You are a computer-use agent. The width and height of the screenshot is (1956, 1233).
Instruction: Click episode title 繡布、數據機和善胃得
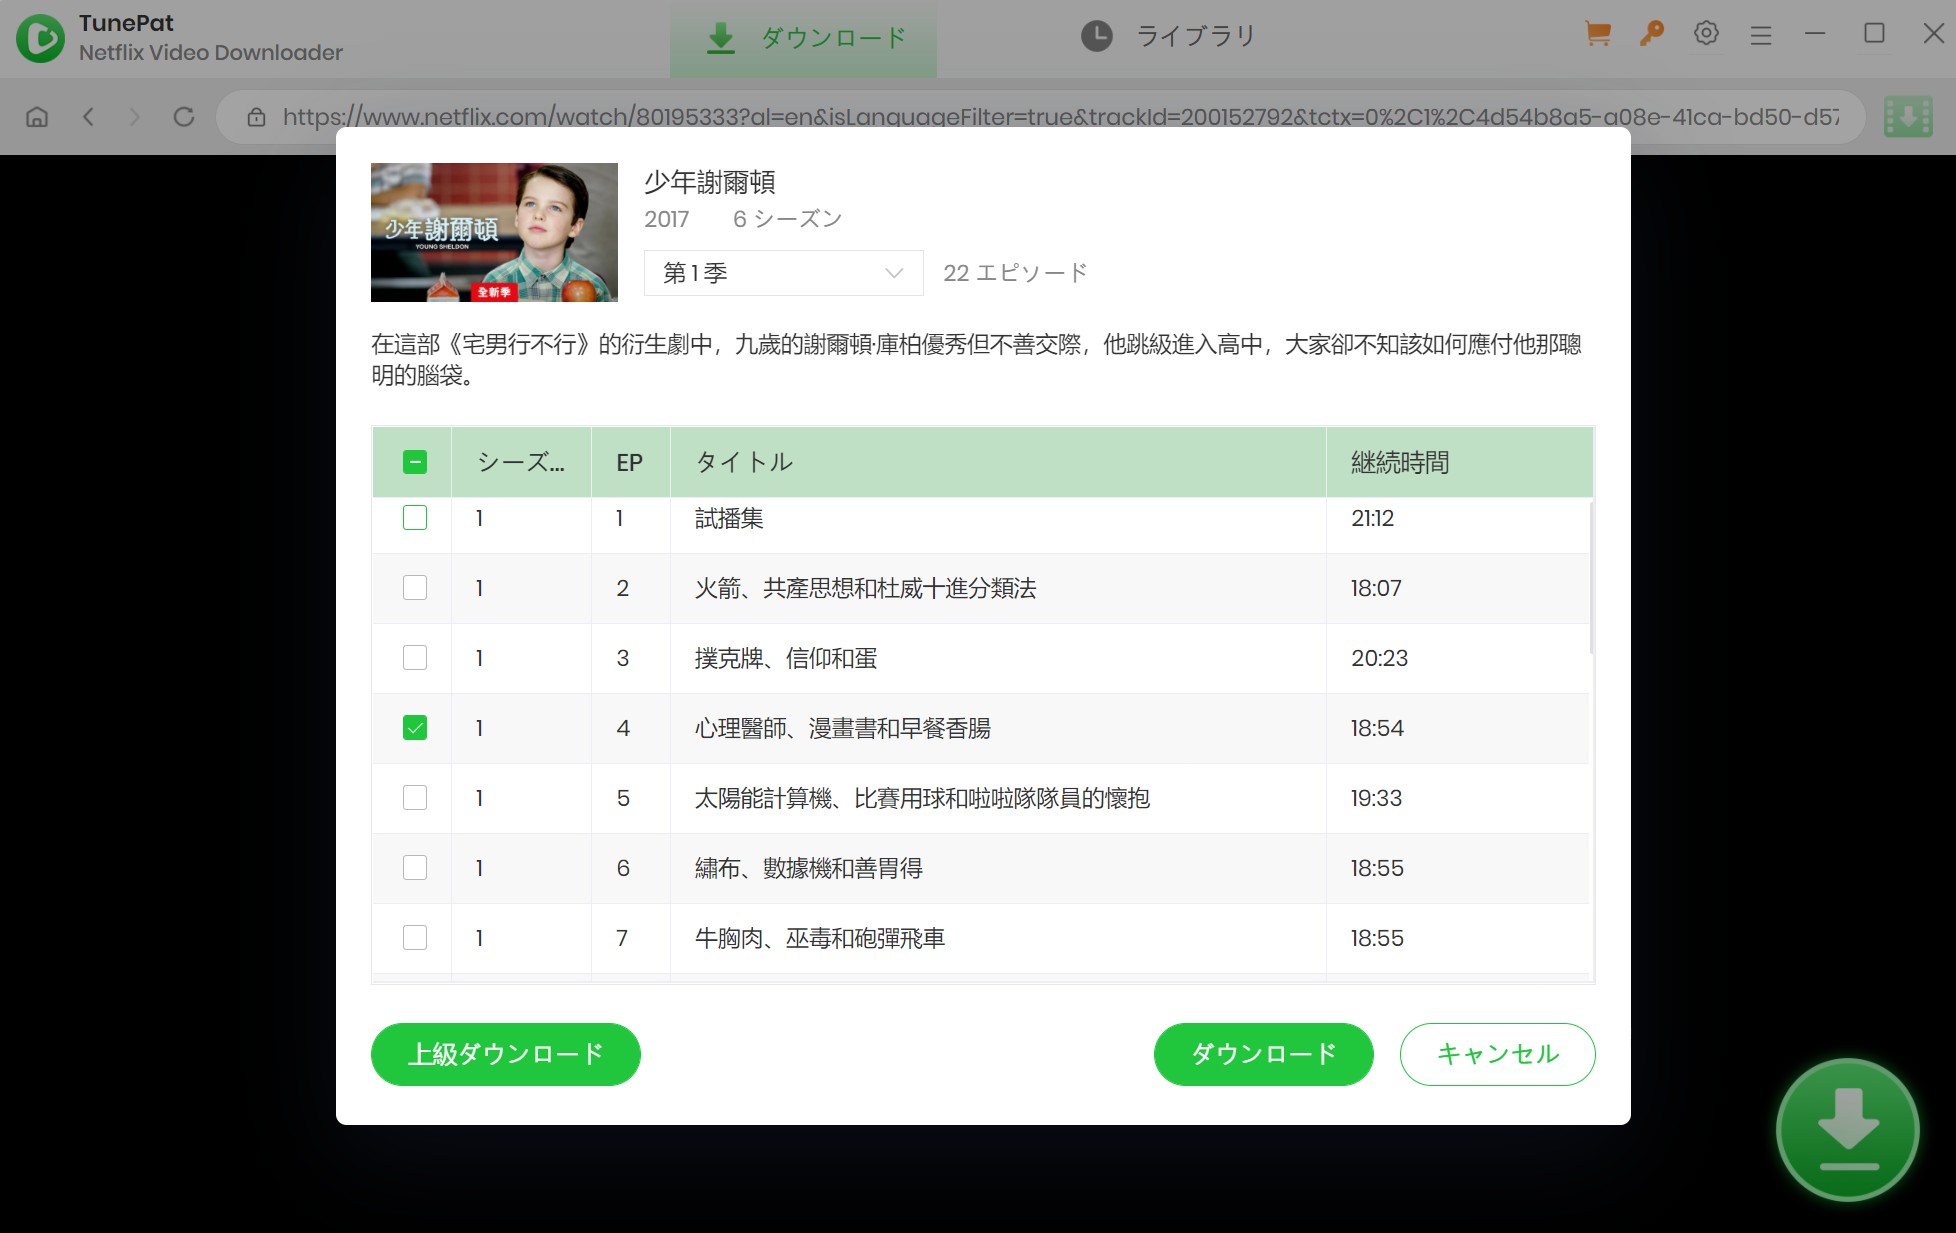point(809,868)
